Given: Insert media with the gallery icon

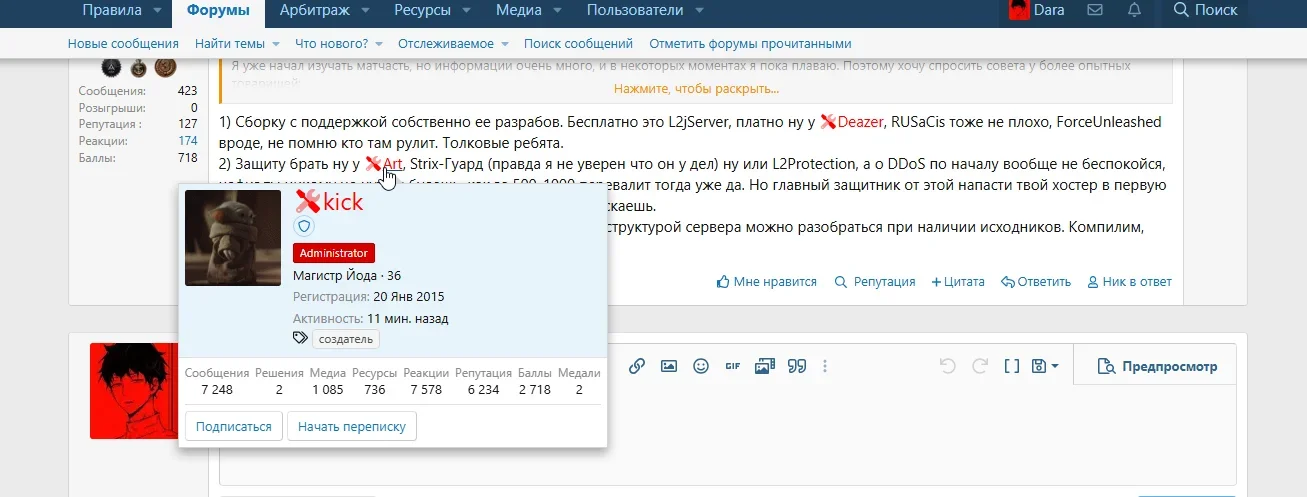Looking at the screenshot, I should pyautogui.click(x=765, y=366).
